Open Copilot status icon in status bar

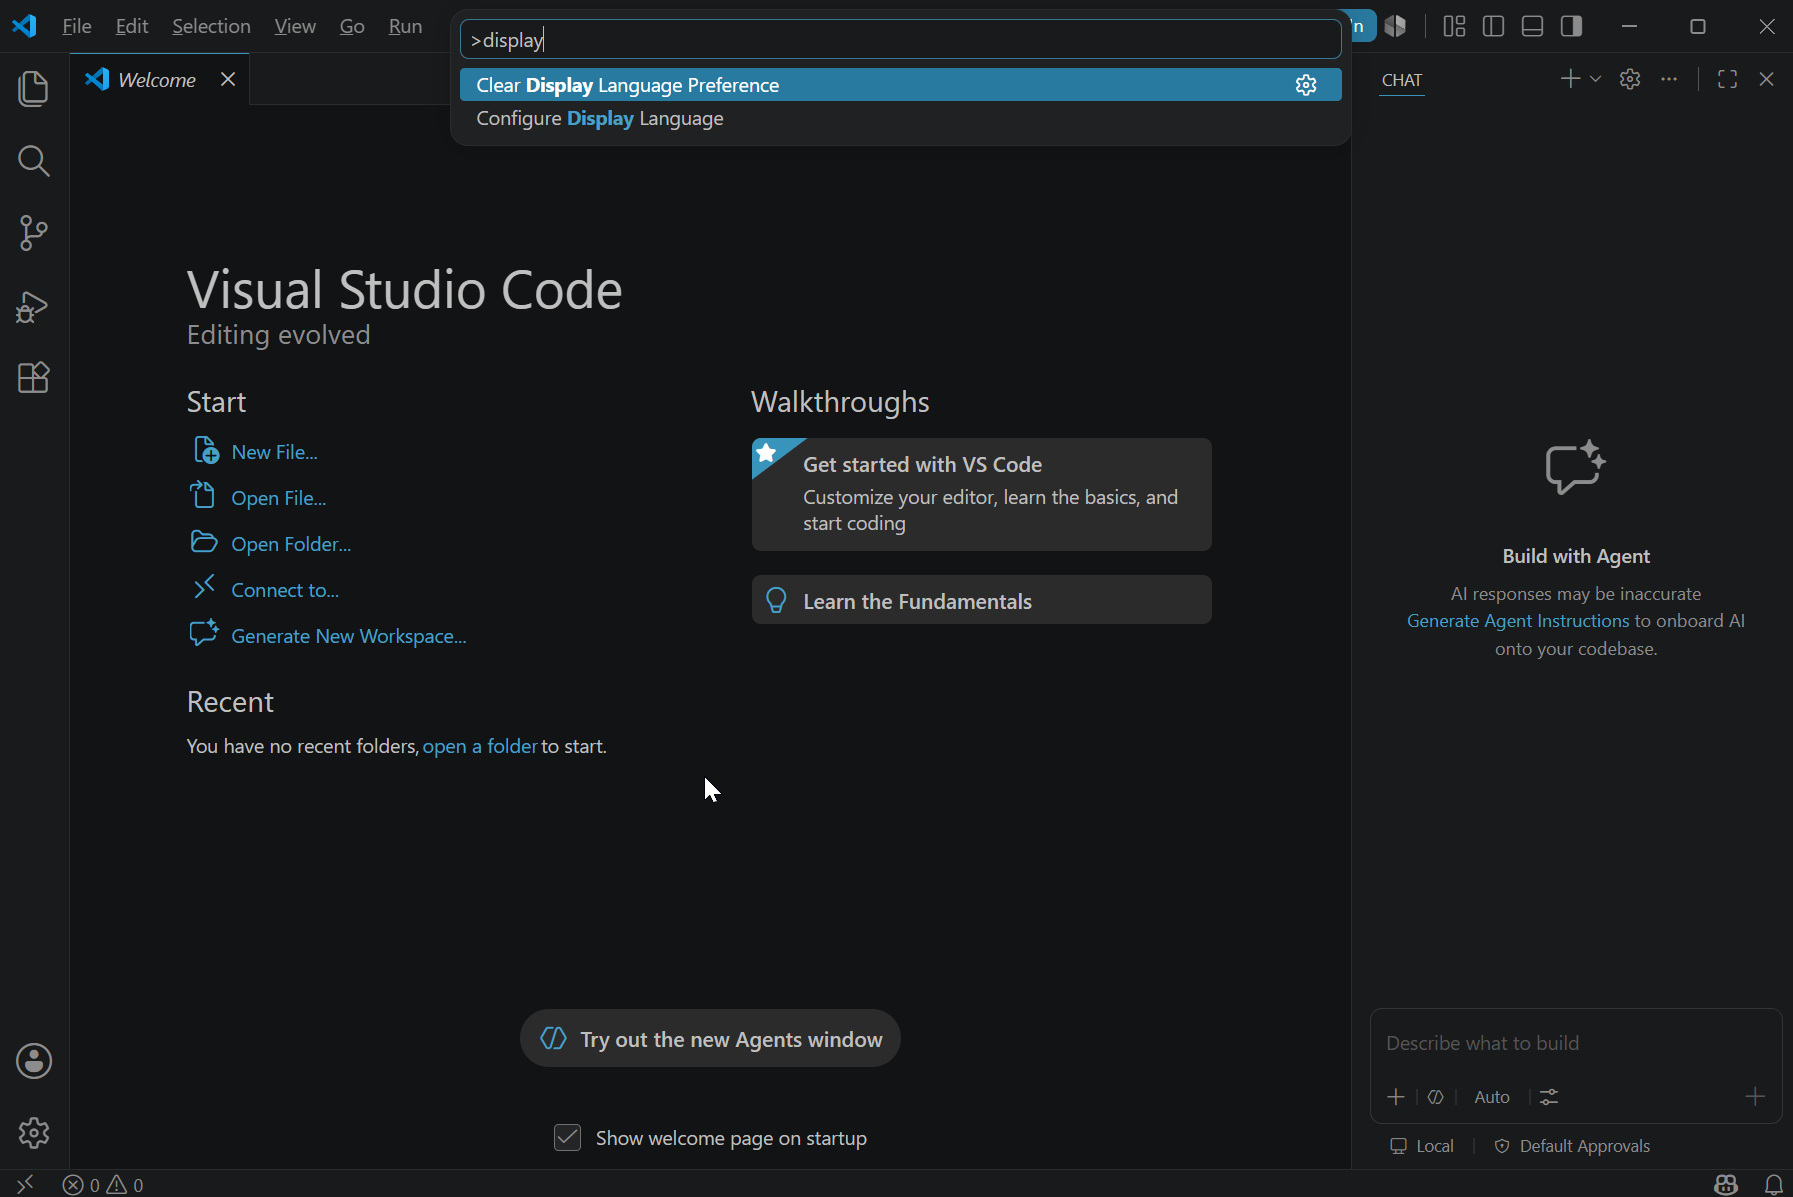[1726, 1185]
